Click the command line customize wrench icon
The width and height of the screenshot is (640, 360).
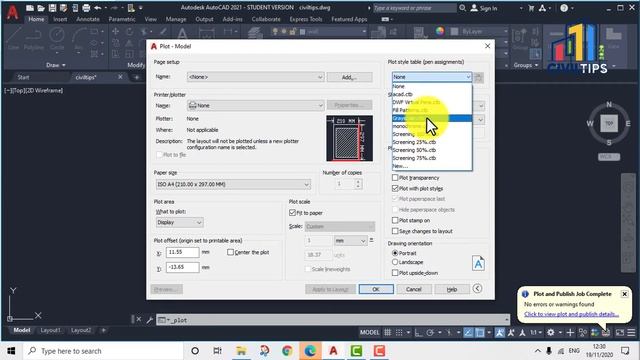coord(149,320)
